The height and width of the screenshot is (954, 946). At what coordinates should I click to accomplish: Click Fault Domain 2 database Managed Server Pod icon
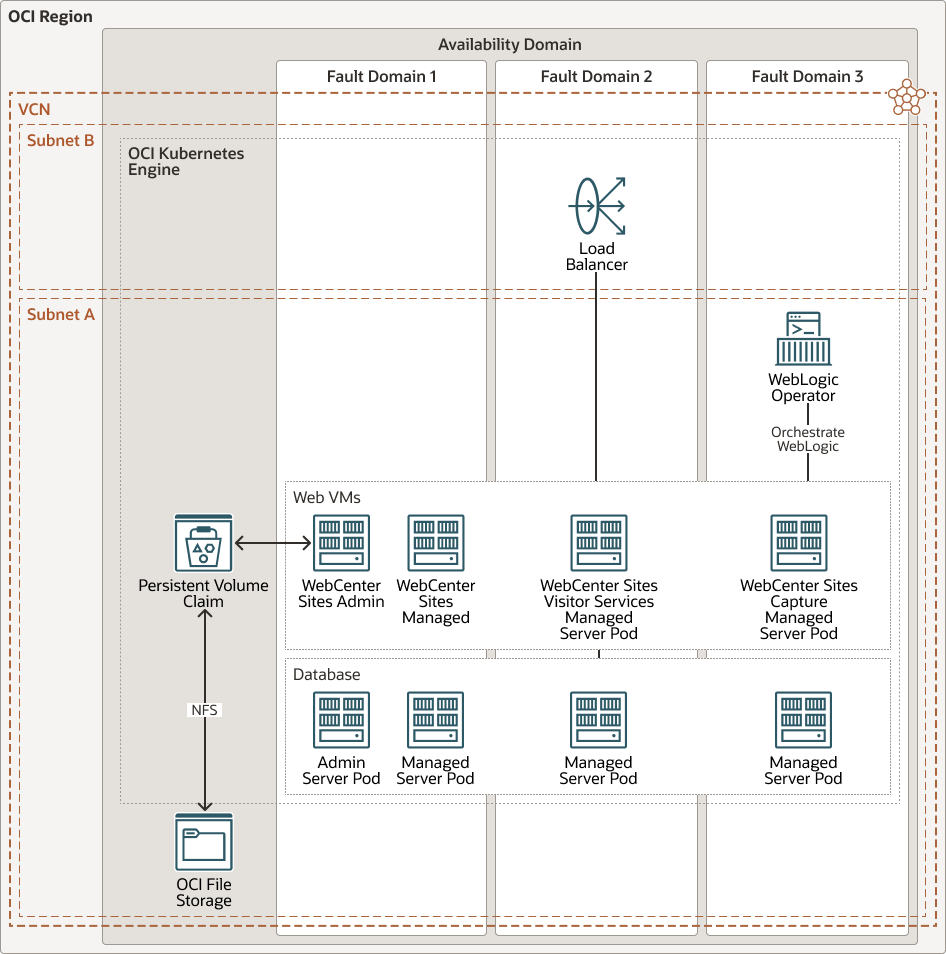599,720
